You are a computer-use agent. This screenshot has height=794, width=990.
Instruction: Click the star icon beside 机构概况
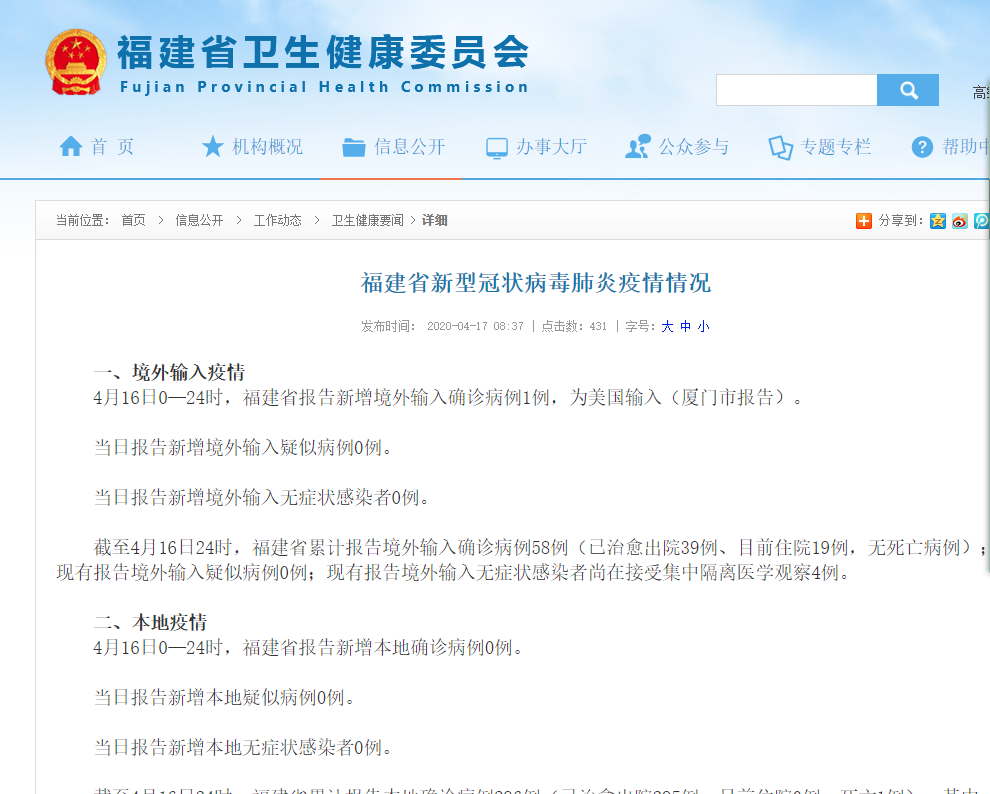(212, 147)
